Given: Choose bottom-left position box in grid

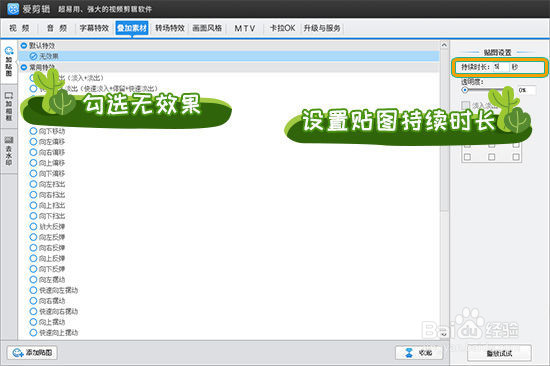Looking at the screenshot, I should 467,157.
